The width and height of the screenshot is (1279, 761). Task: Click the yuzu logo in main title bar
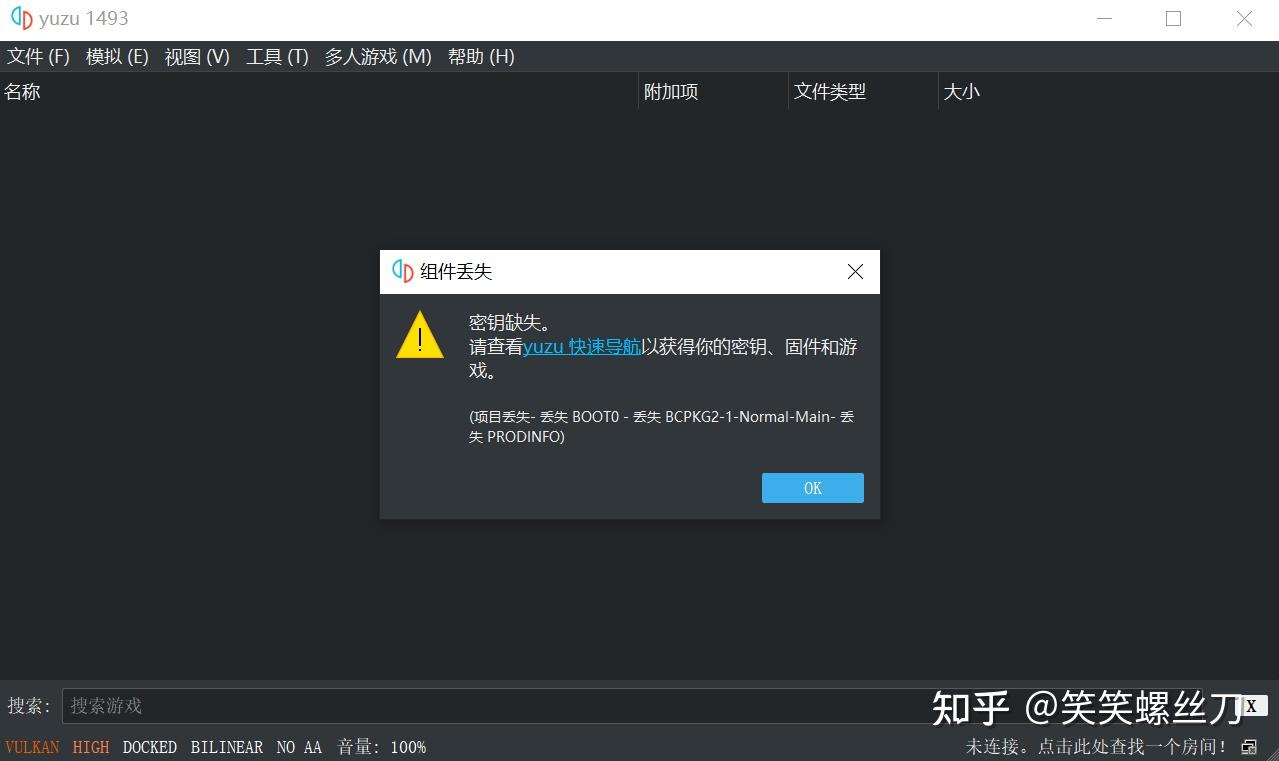click(x=21, y=19)
